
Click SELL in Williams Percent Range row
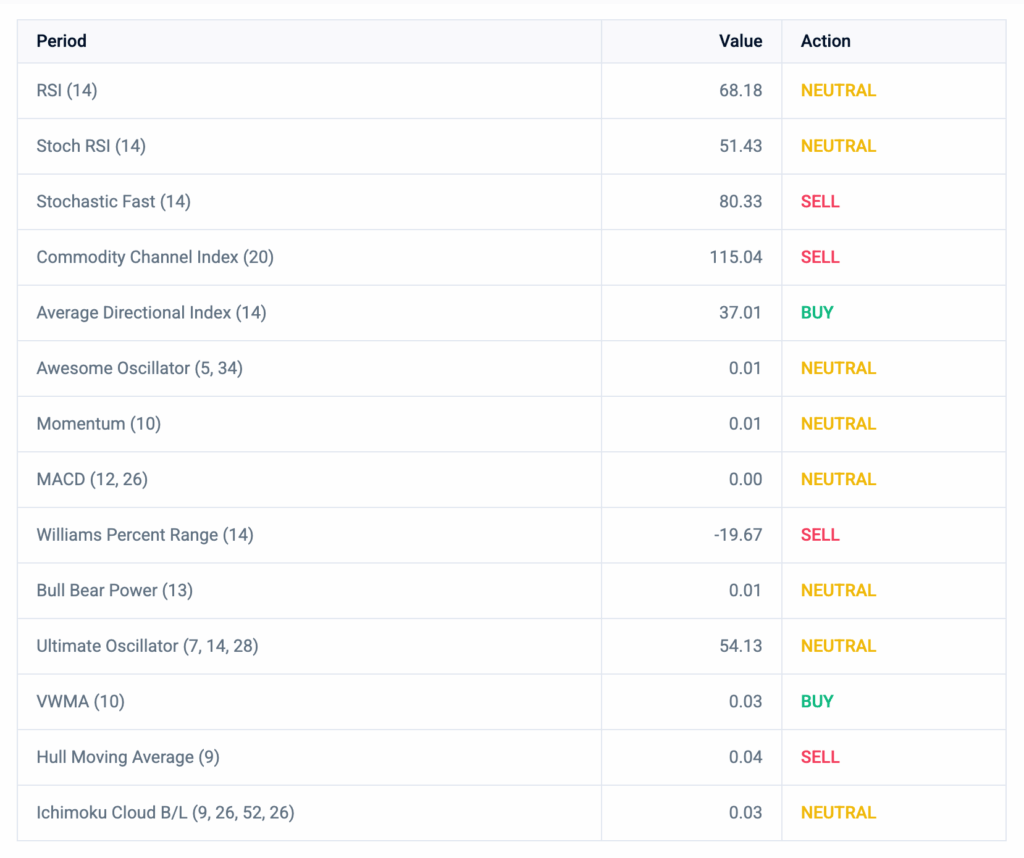click(x=820, y=534)
